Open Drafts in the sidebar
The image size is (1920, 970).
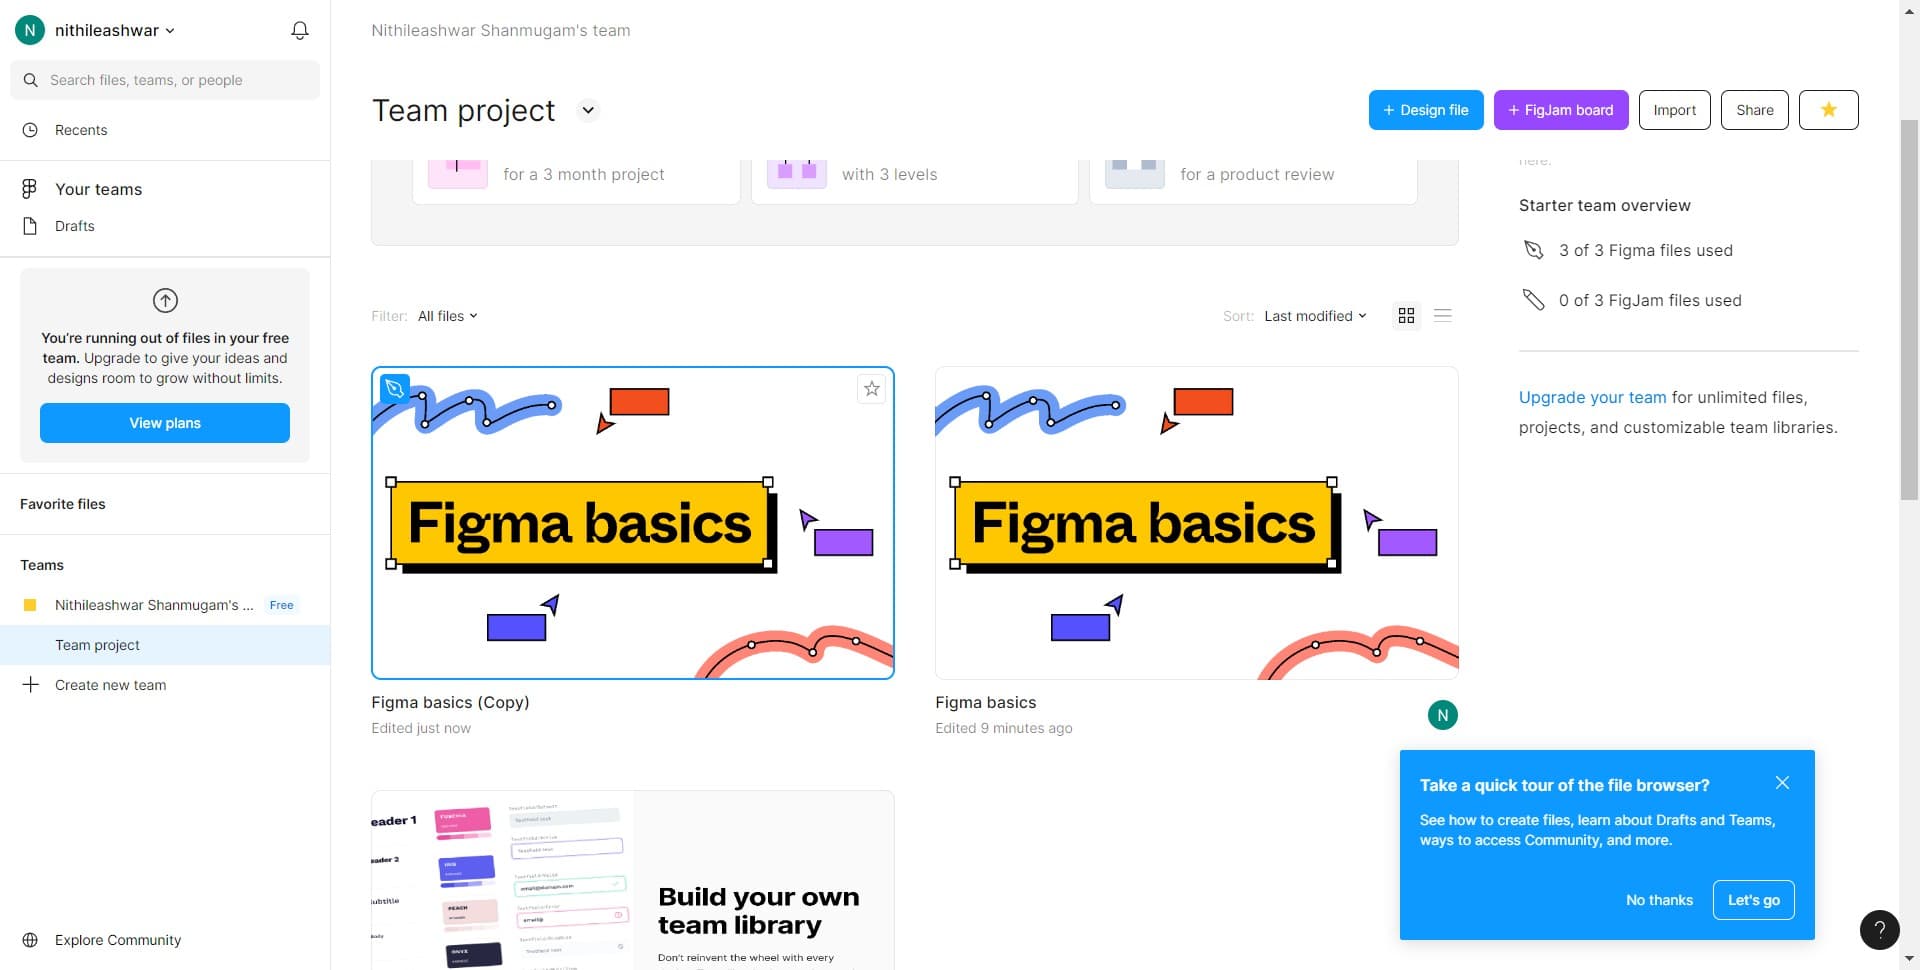tap(75, 226)
